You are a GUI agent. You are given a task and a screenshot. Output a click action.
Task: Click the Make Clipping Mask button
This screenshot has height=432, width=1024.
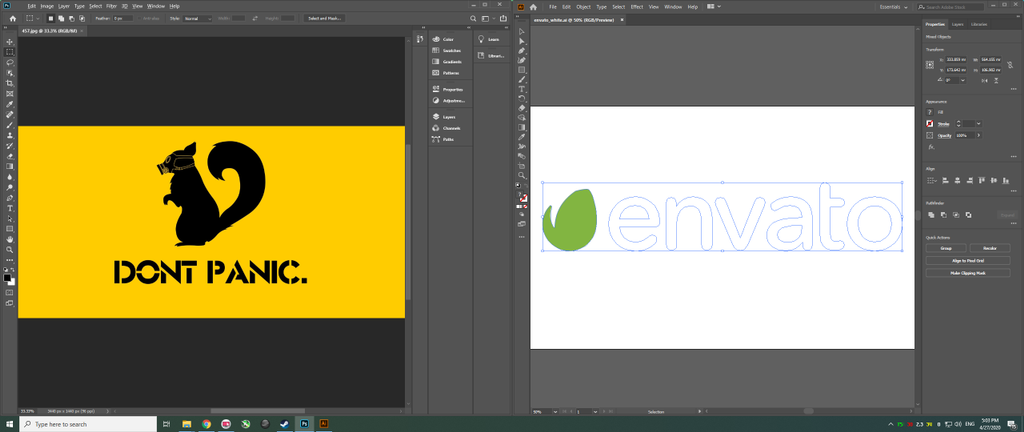(968, 272)
